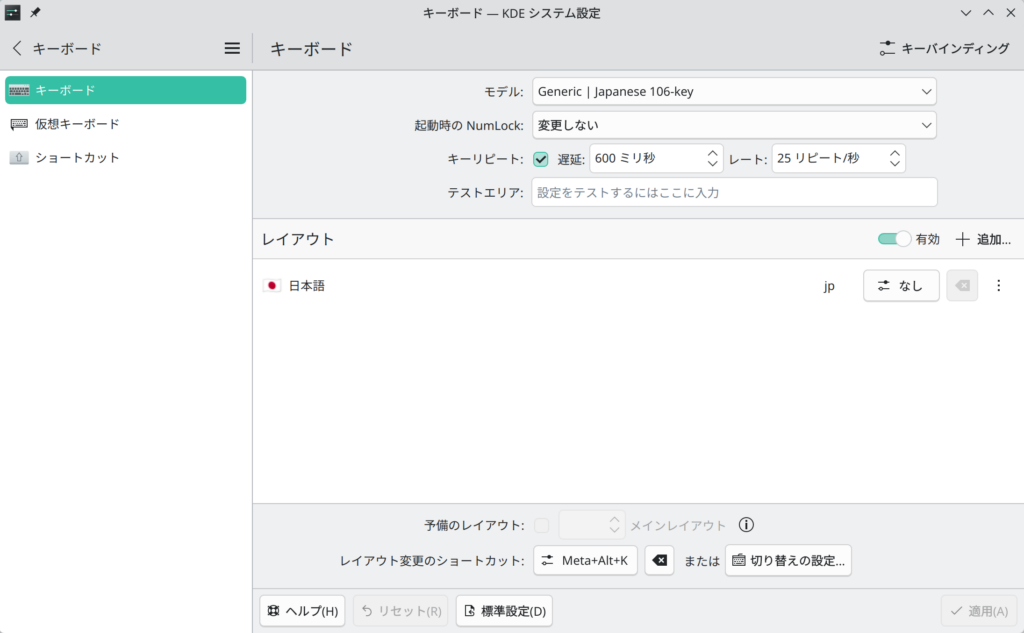Screen dimensions: 1024x633
Task: Open the 切り替えの設定... button
Action: [x=788, y=561]
